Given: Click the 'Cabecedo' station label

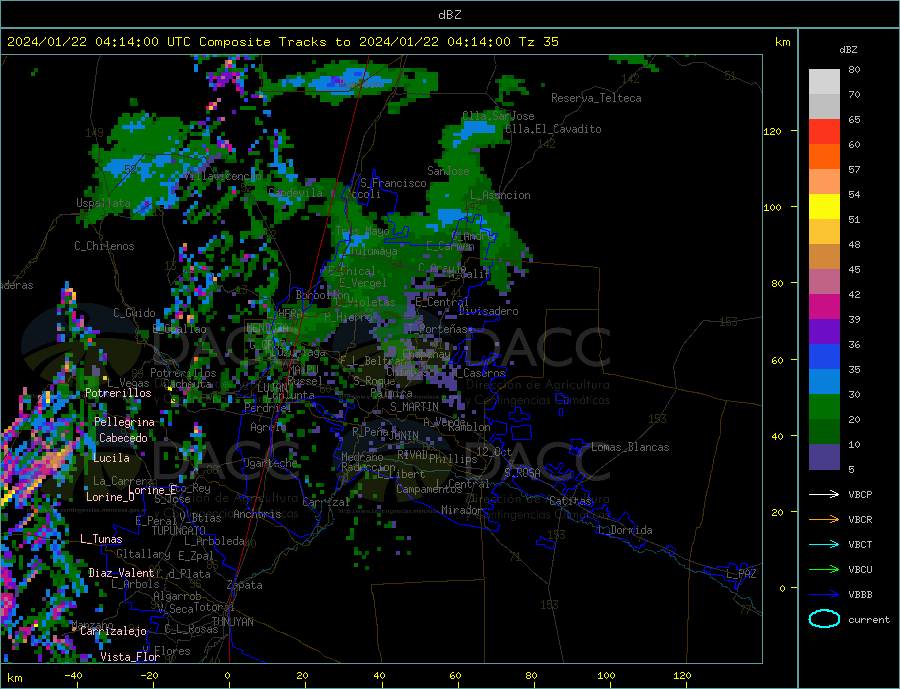Looking at the screenshot, I should click(123, 438).
